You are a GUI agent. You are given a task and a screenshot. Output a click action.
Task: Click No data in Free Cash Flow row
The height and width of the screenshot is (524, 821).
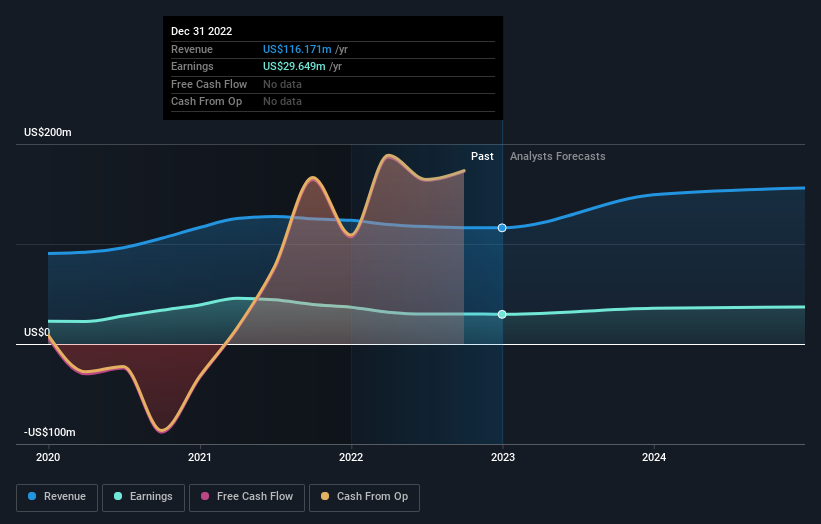(x=282, y=84)
